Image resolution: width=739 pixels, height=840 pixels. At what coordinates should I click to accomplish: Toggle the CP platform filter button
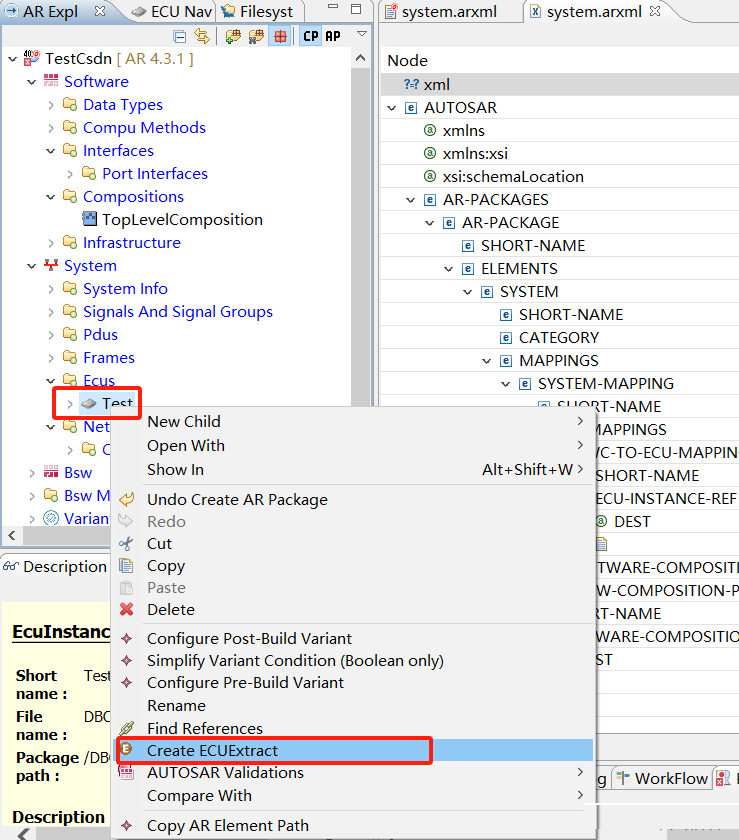click(x=310, y=36)
